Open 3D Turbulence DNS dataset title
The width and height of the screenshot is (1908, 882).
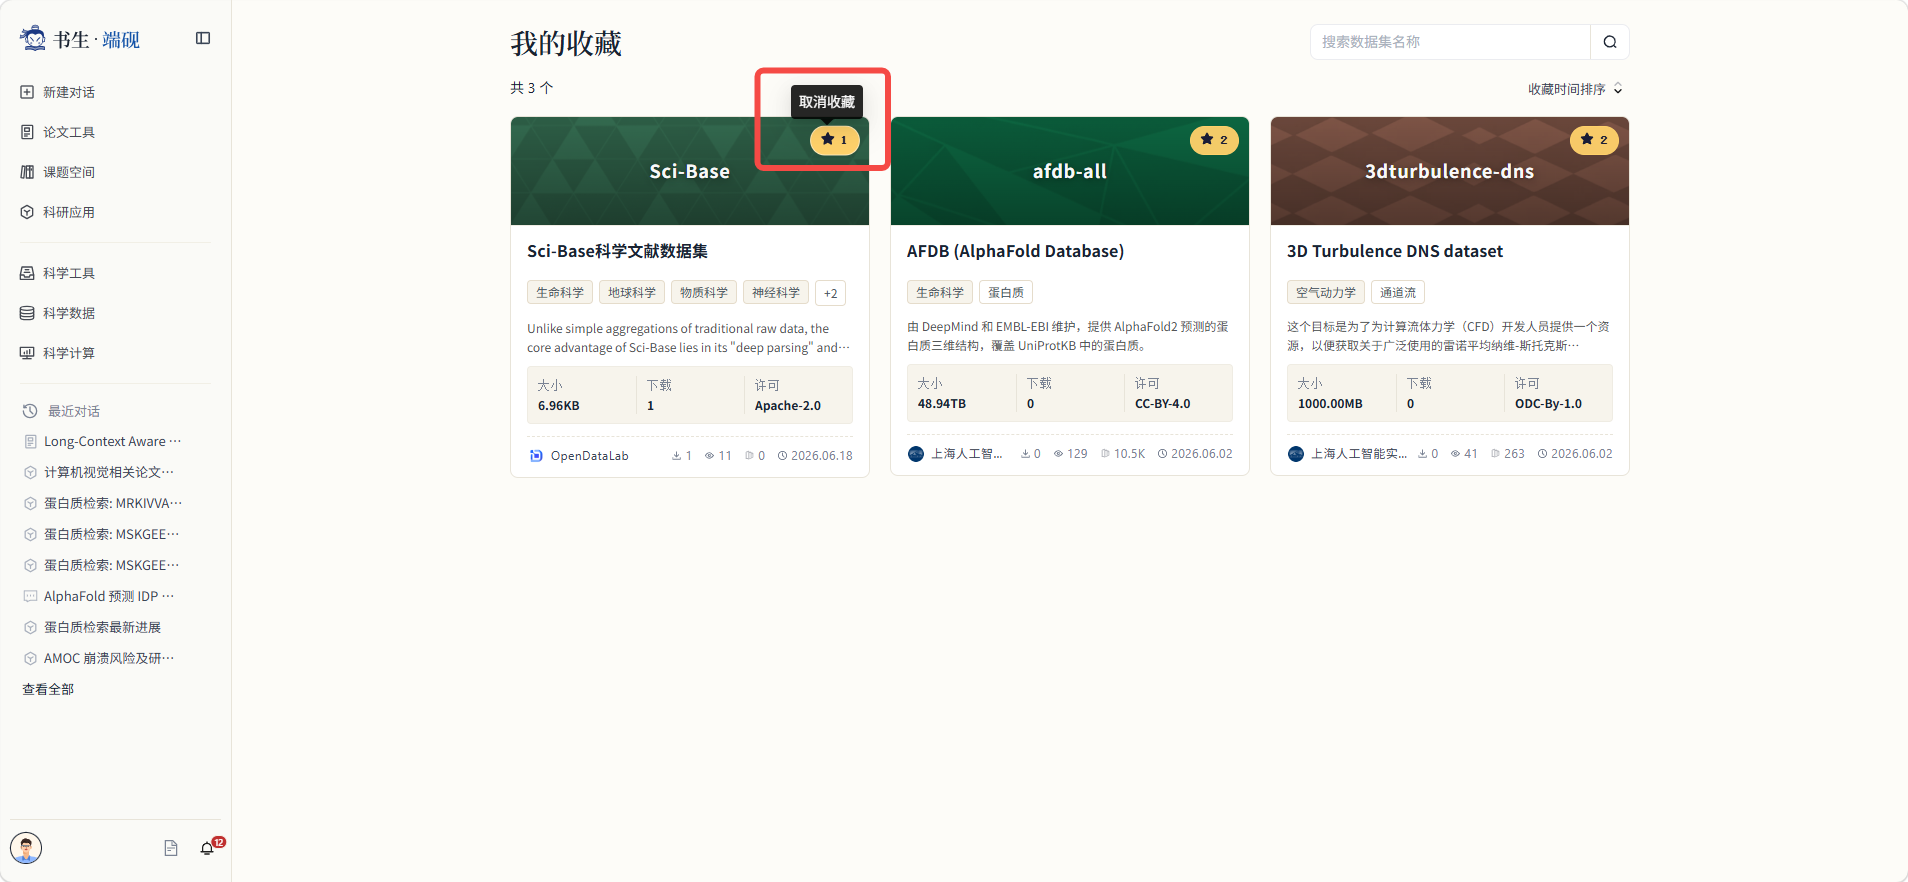1395,251
